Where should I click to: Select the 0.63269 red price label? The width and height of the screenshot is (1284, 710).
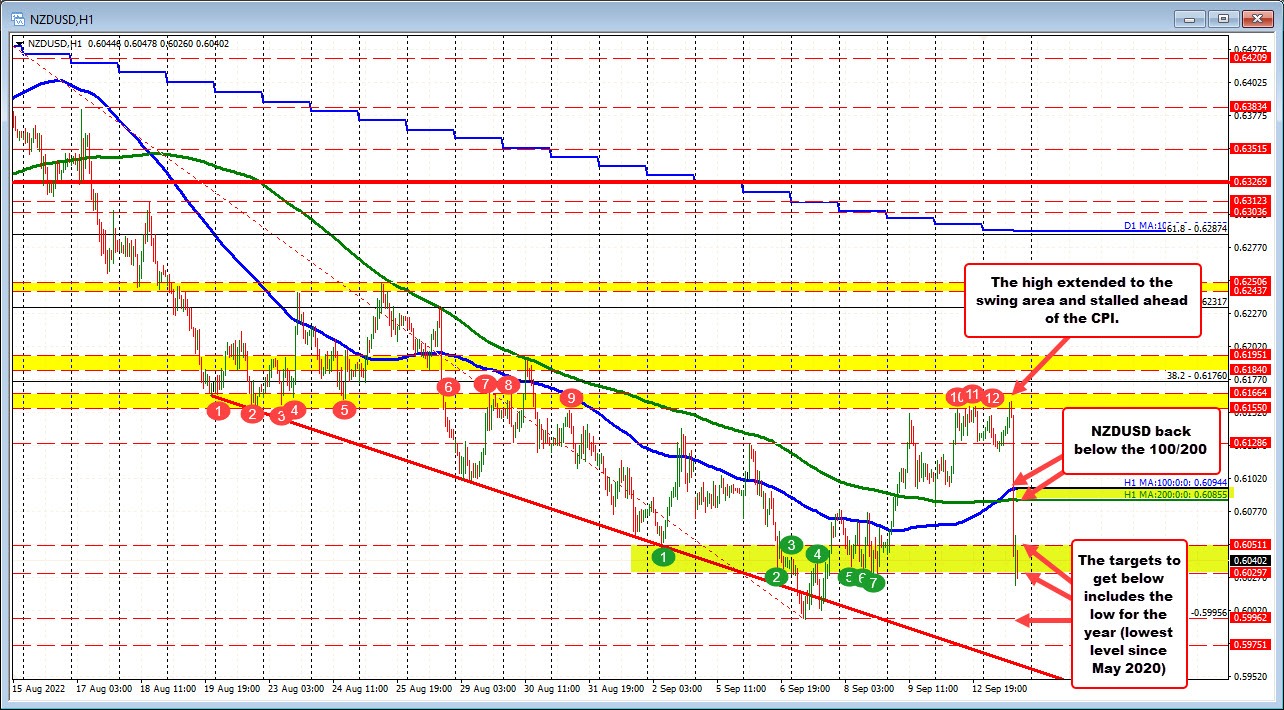(x=1249, y=182)
